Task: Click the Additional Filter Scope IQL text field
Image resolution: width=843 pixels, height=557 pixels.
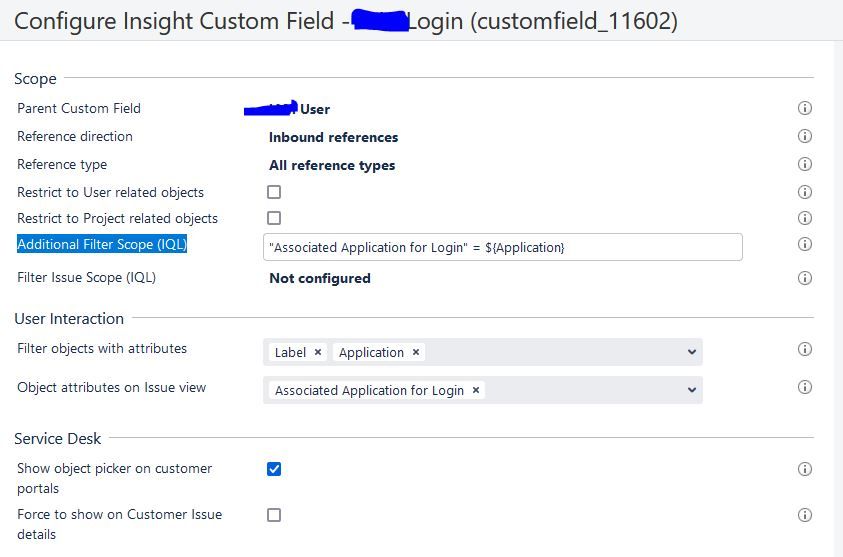Action: pyautogui.click(x=503, y=247)
